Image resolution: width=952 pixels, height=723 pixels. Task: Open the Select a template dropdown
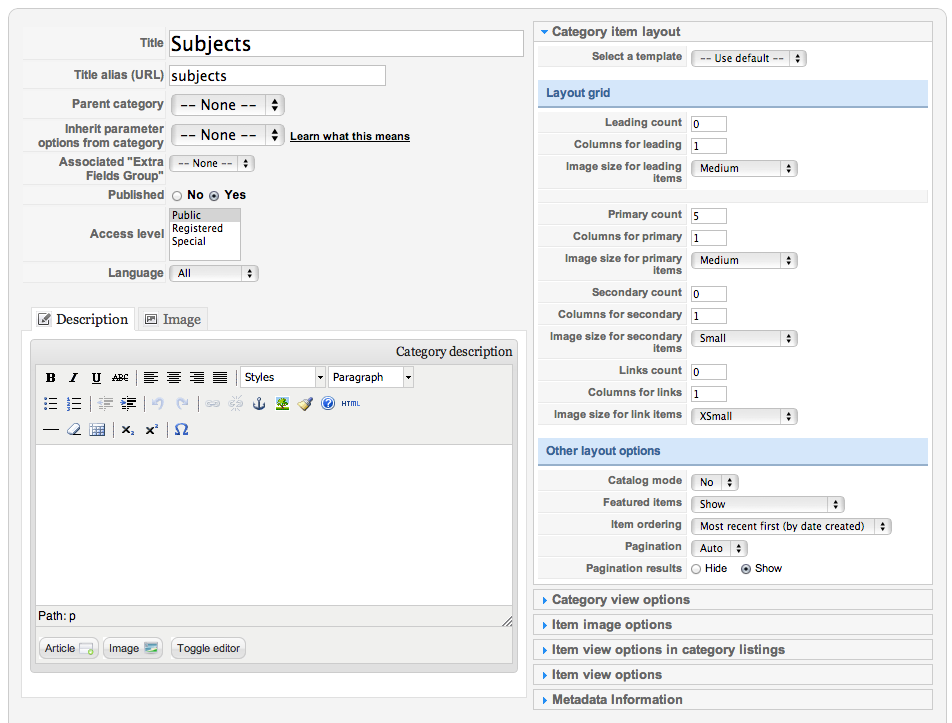tap(749, 58)
